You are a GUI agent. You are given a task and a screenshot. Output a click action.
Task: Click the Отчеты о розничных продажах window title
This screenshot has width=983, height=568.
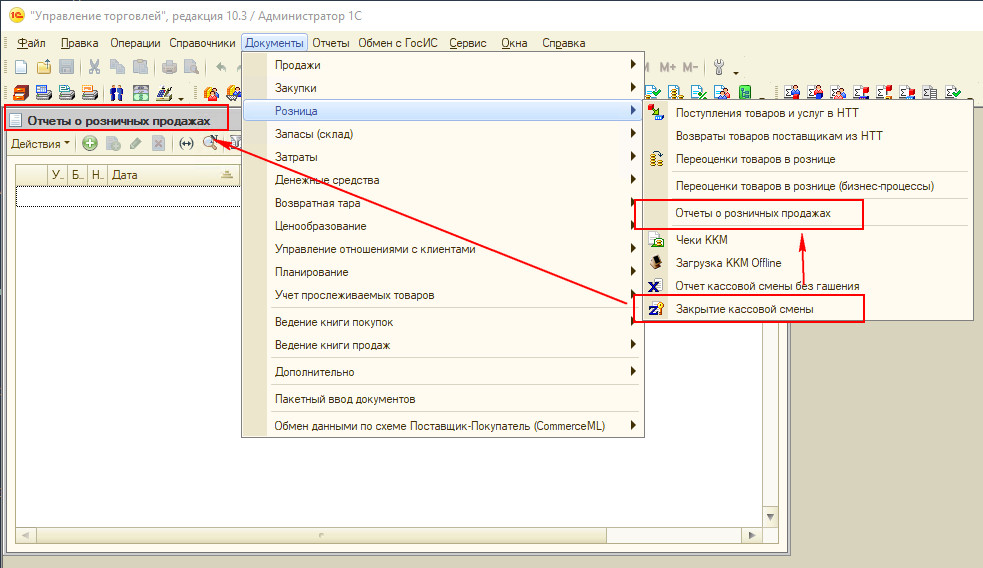click(x=118, y=120)
